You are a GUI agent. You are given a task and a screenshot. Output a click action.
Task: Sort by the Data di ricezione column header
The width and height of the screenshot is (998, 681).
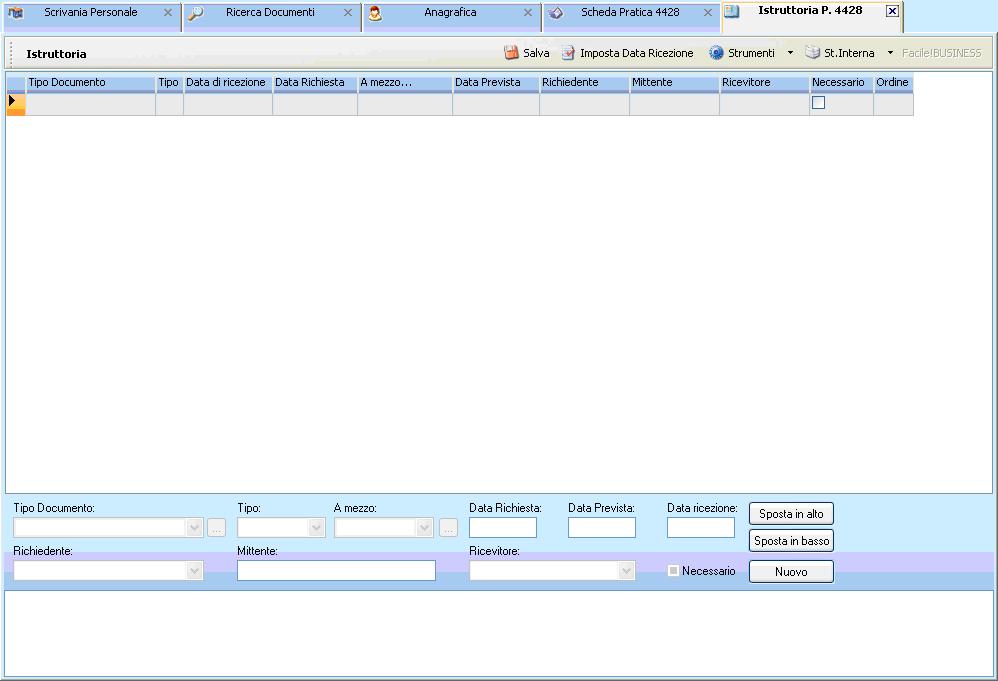tap(228, 83)
